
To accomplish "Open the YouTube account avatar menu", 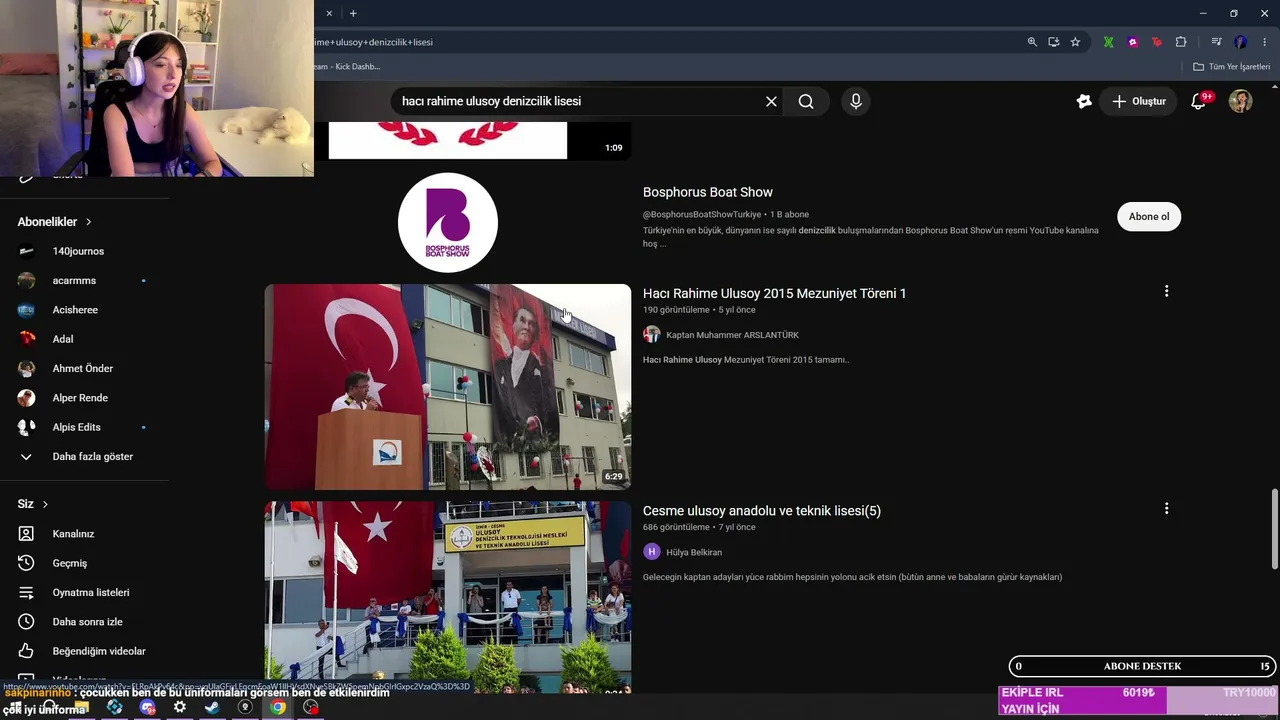I will [x=1240, y=101].
